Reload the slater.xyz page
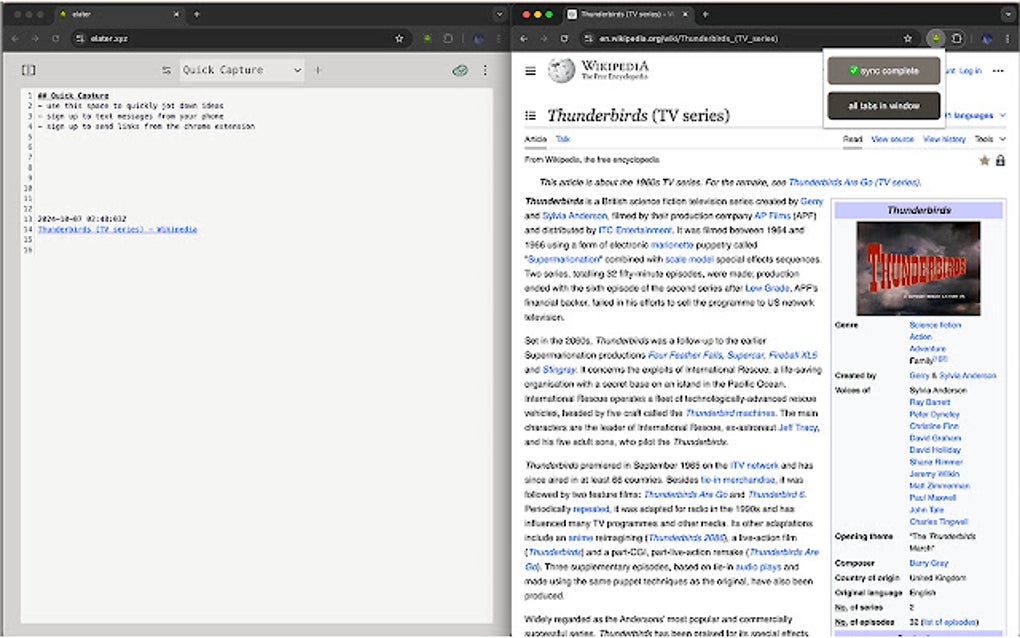 click(55, 38)
